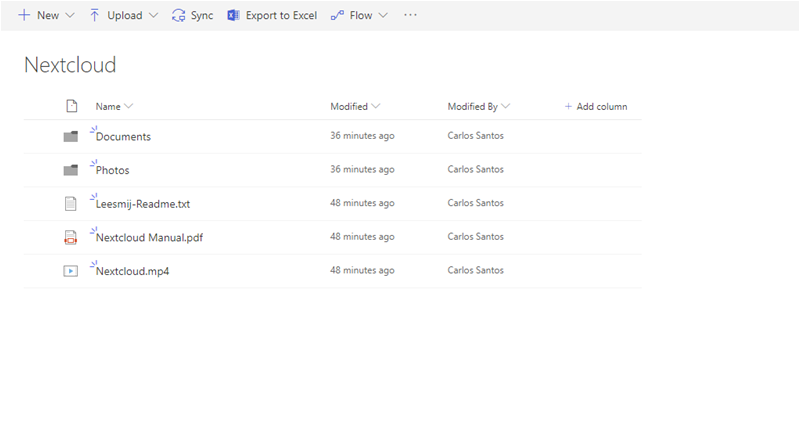Click the file type column header icon

tap(71, 106)
